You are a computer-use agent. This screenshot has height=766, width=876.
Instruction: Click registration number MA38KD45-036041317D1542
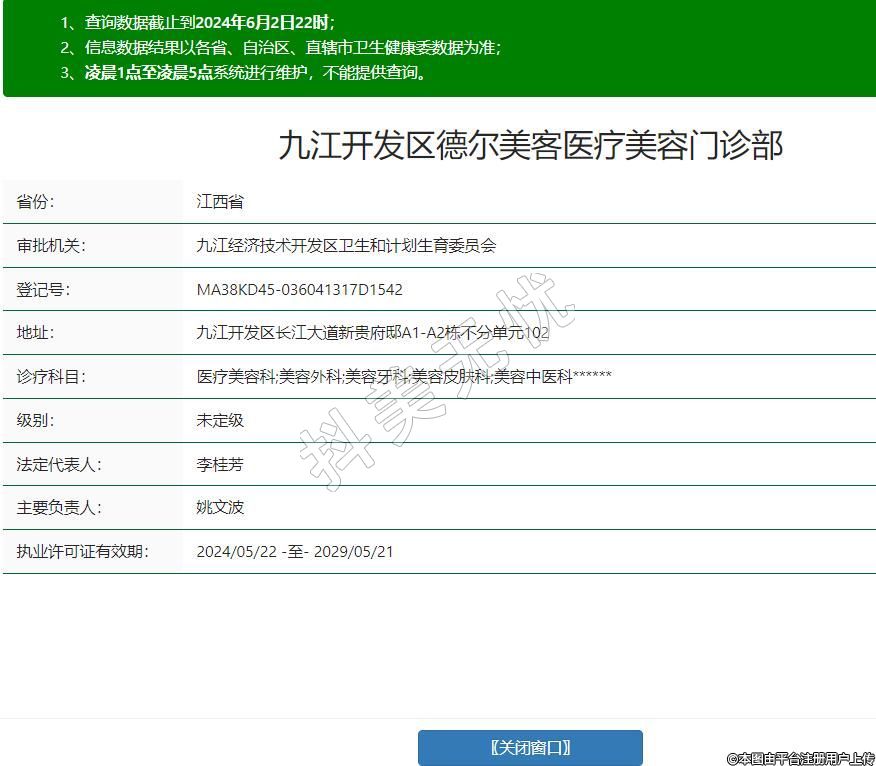[x=300, y=290]
